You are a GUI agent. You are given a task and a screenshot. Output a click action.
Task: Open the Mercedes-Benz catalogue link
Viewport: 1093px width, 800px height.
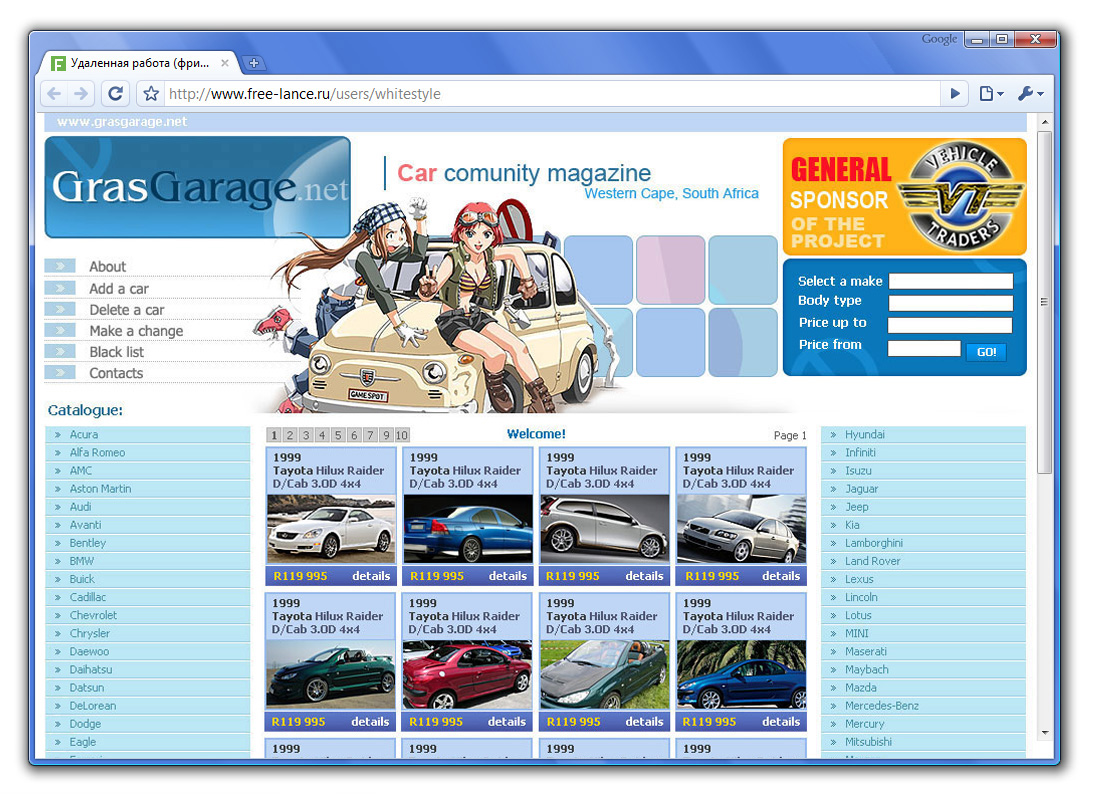coord(882,706)
